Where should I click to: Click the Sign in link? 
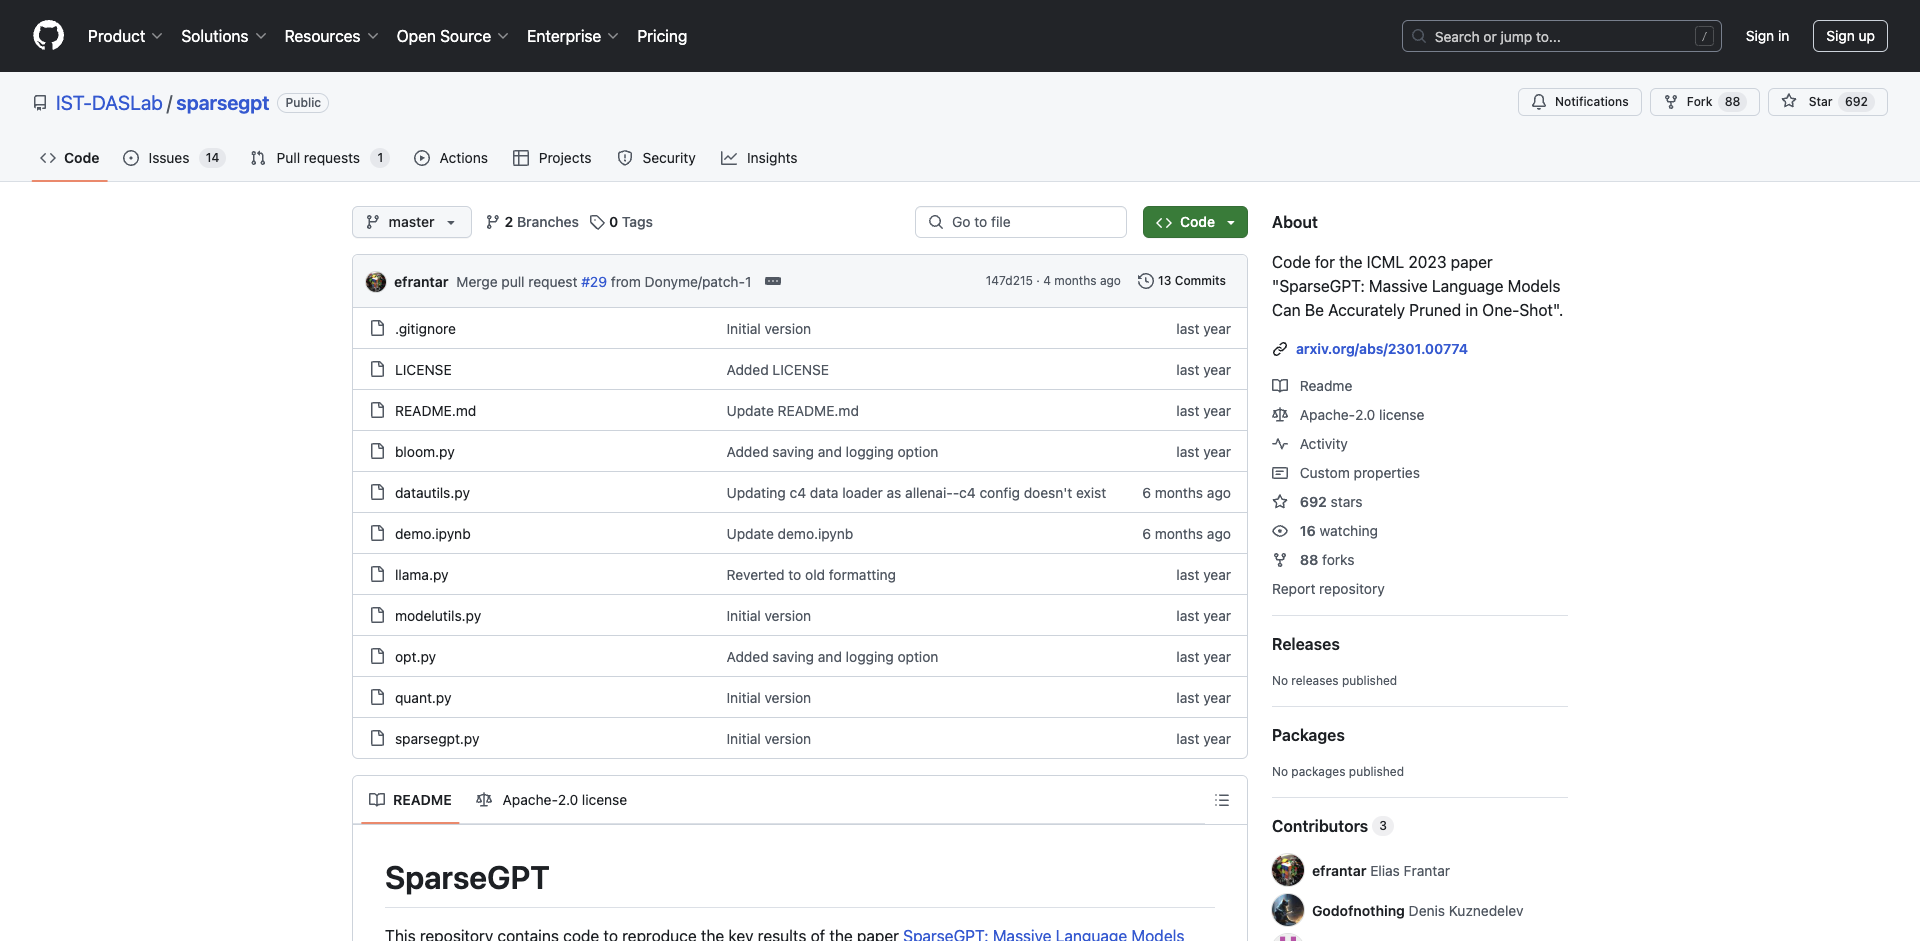click(x=1767, y=36)
